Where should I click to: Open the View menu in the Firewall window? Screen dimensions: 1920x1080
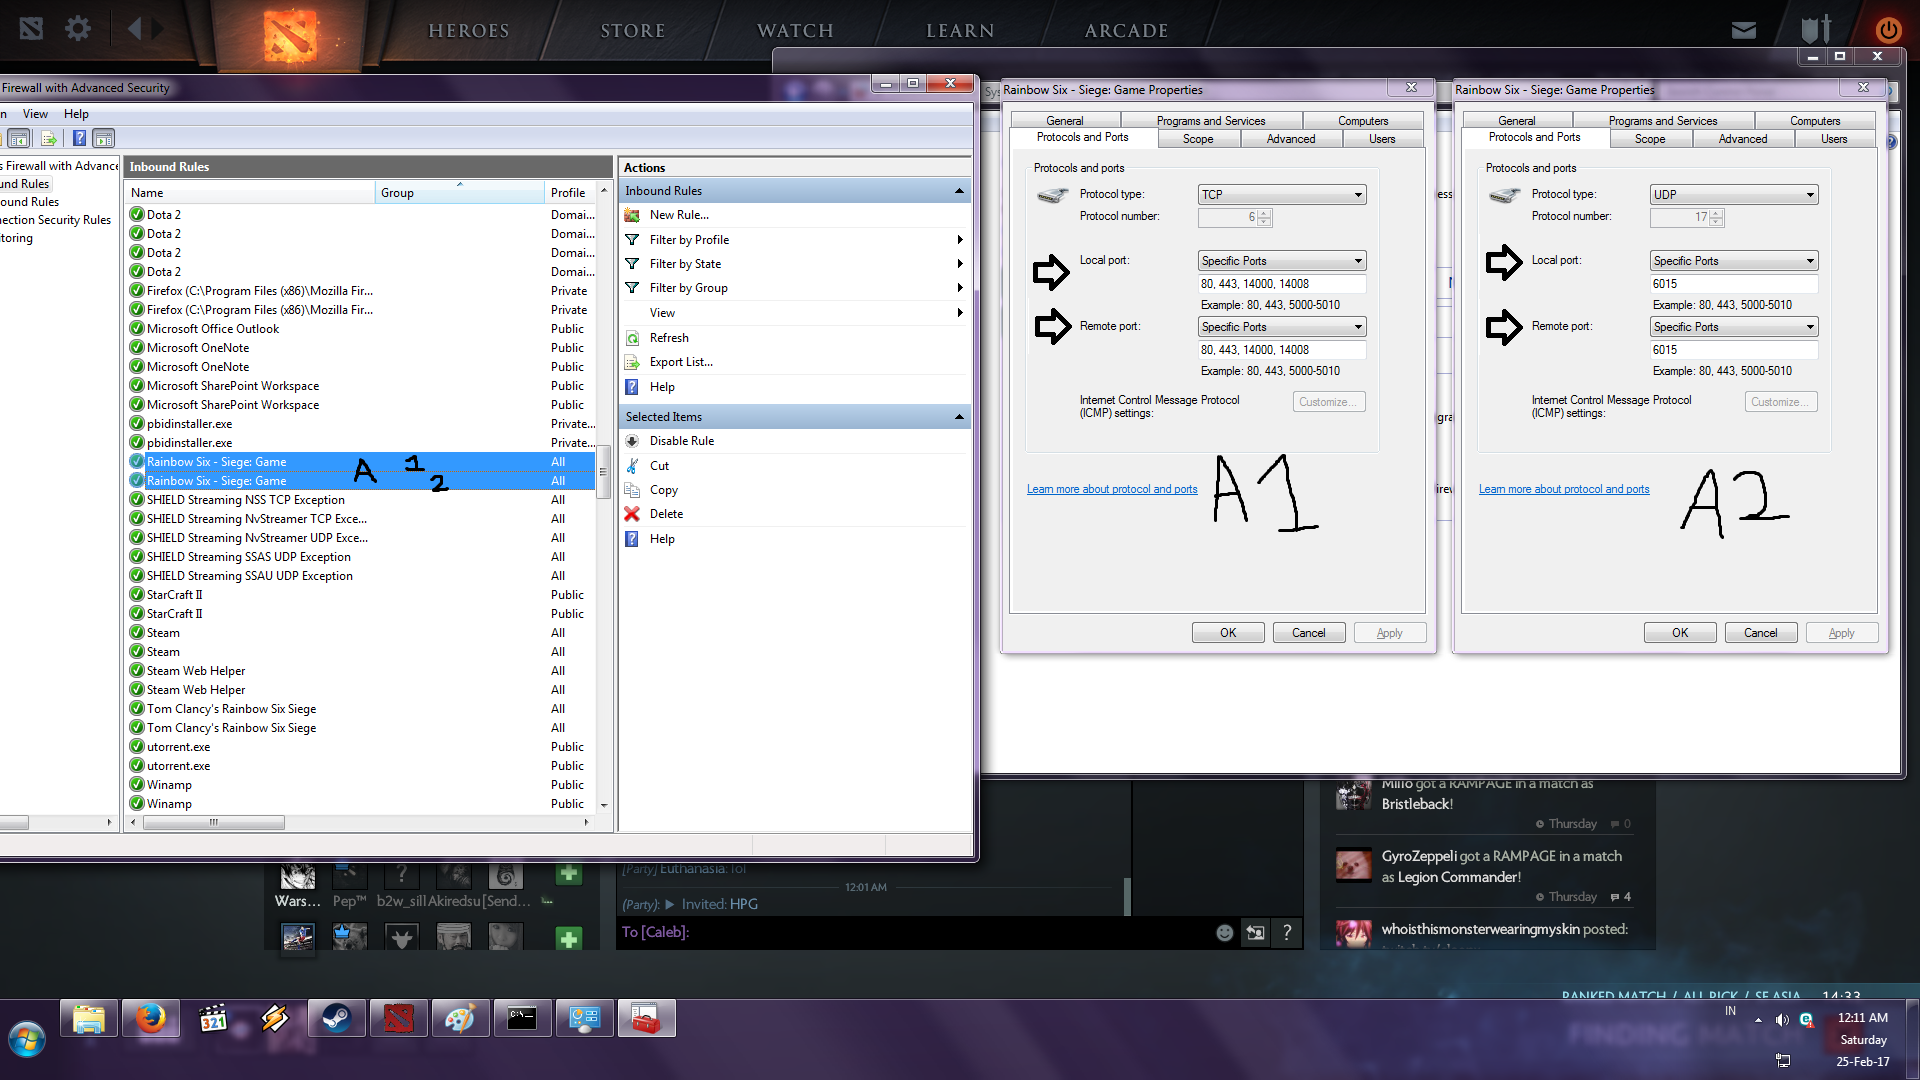pyautogui.click(x=35, y=114)
